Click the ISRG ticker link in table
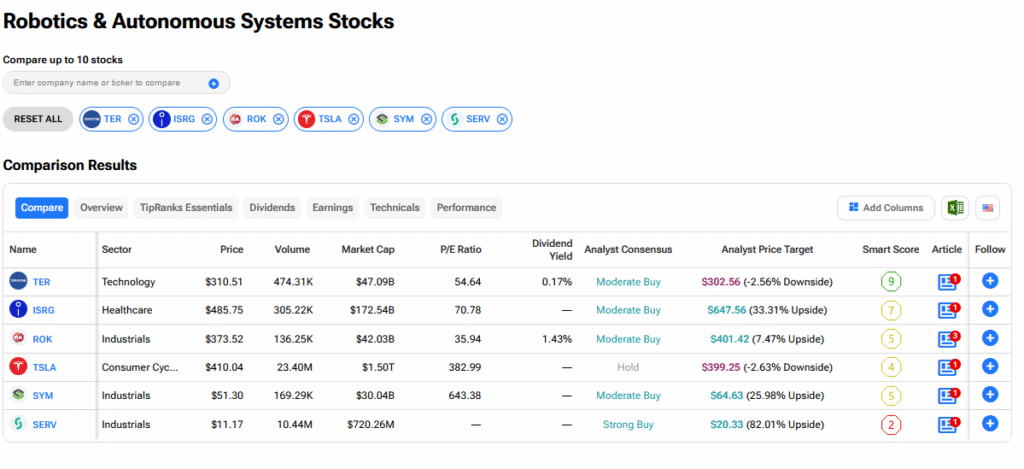Image resolution: width=1024 pixels, height=469 pixels. tap(44, 310)
